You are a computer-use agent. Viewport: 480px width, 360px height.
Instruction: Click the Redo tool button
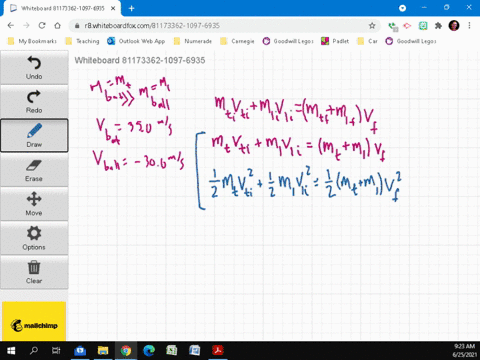[x=34, y=101]
